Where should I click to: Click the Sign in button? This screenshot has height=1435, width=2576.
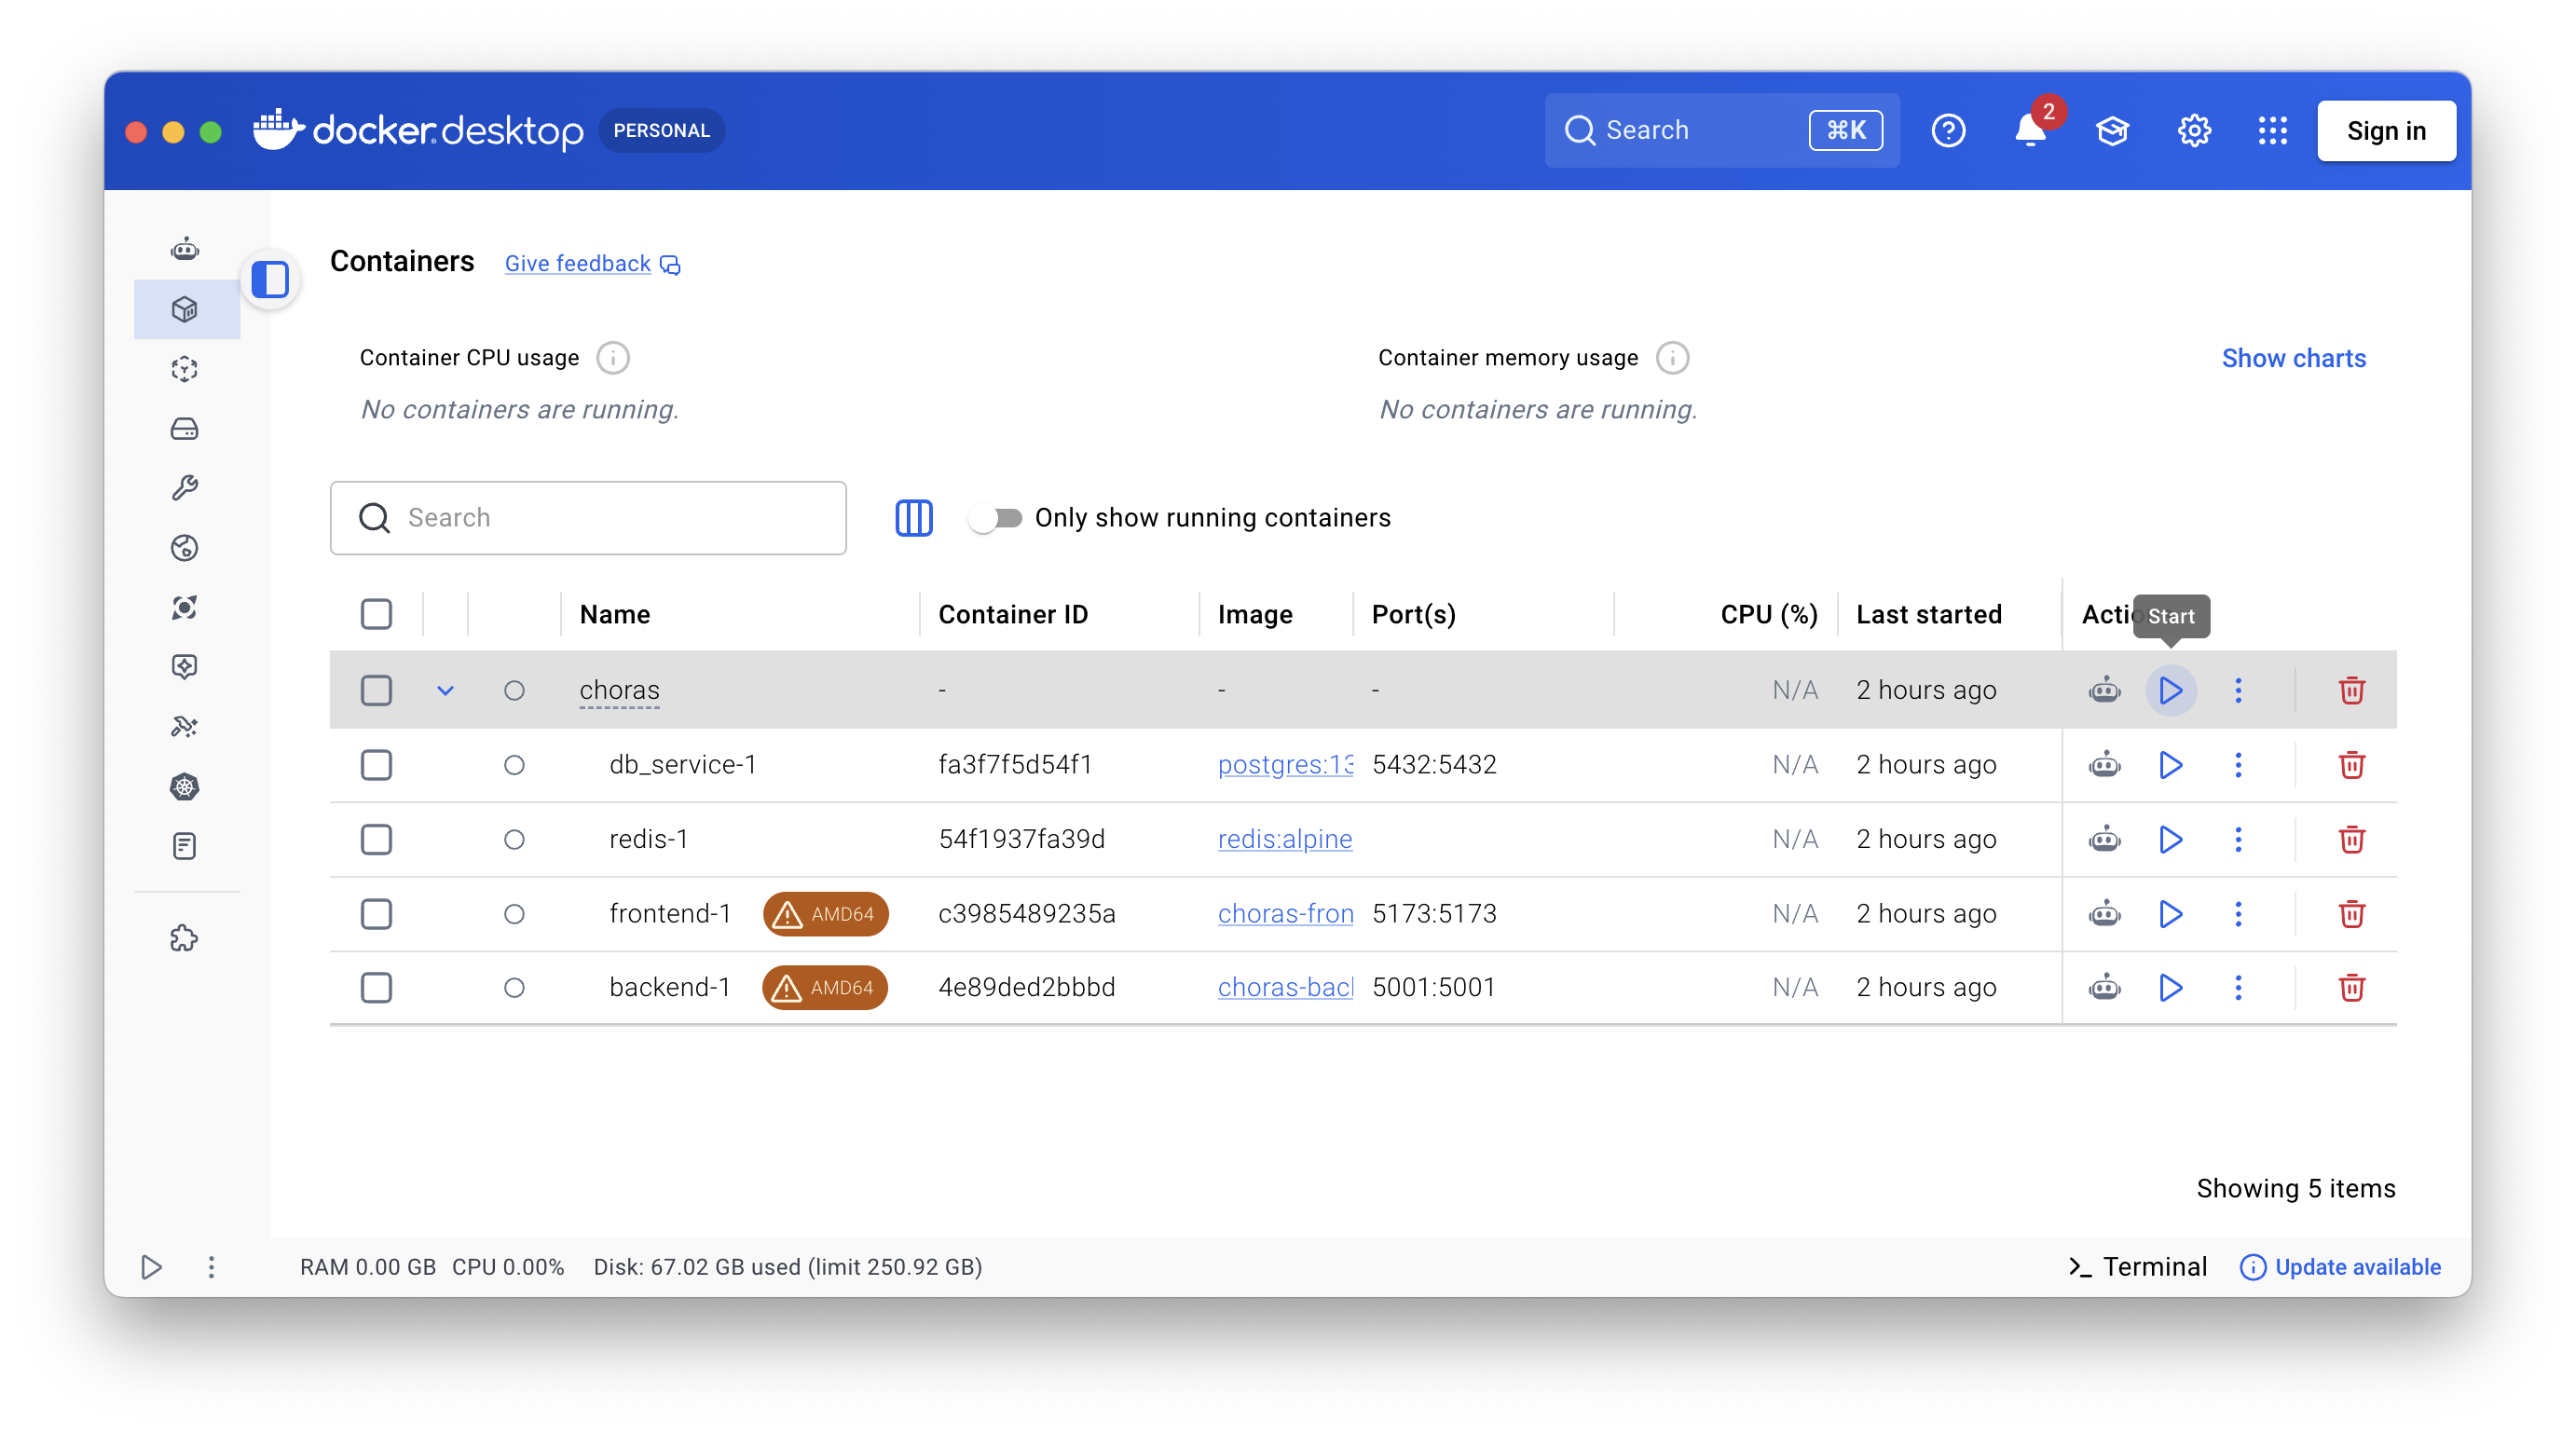2386,131
